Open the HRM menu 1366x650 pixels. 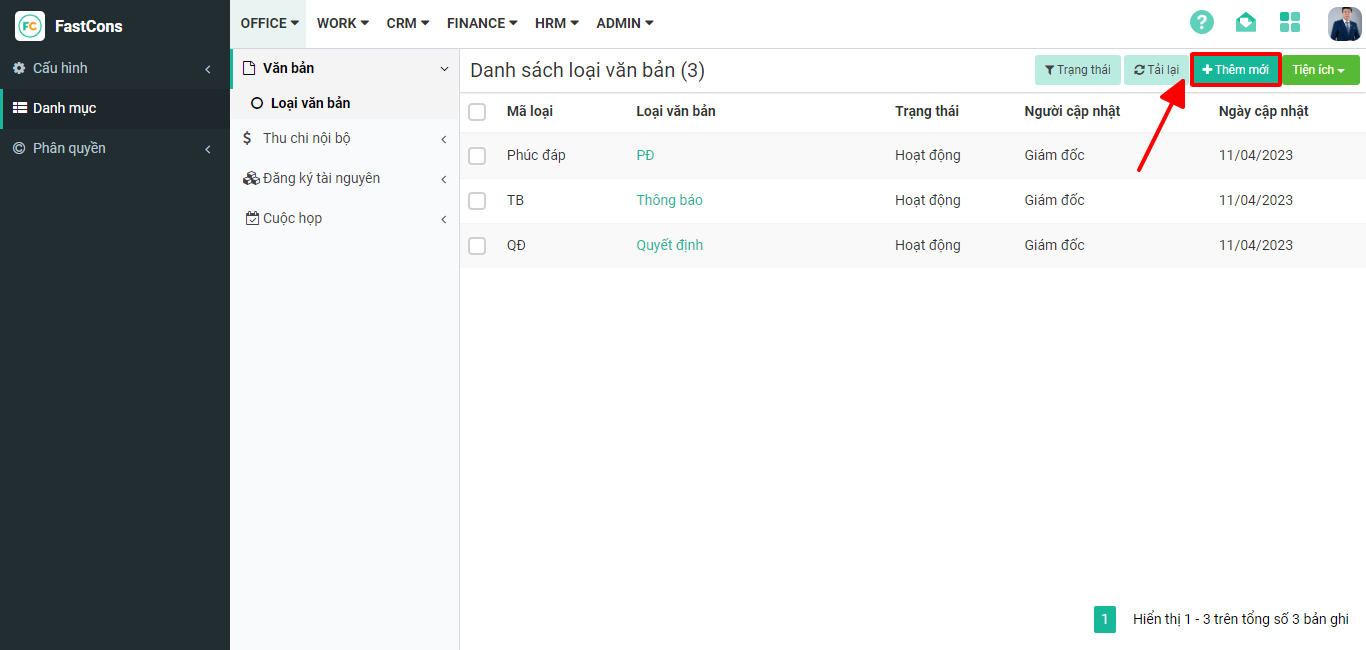556,23
